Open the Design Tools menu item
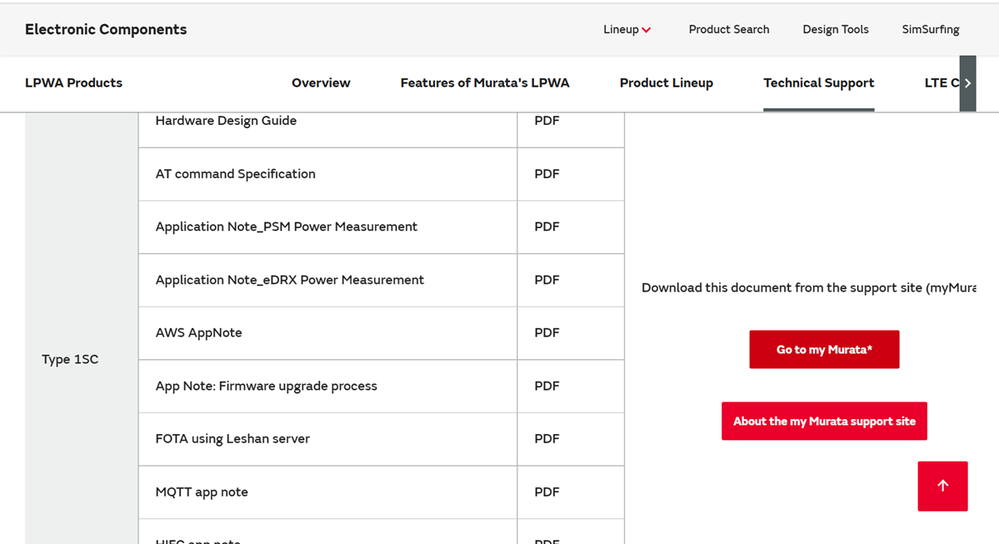The width and height of the screenshot is (999, 544). click(835, 29)
